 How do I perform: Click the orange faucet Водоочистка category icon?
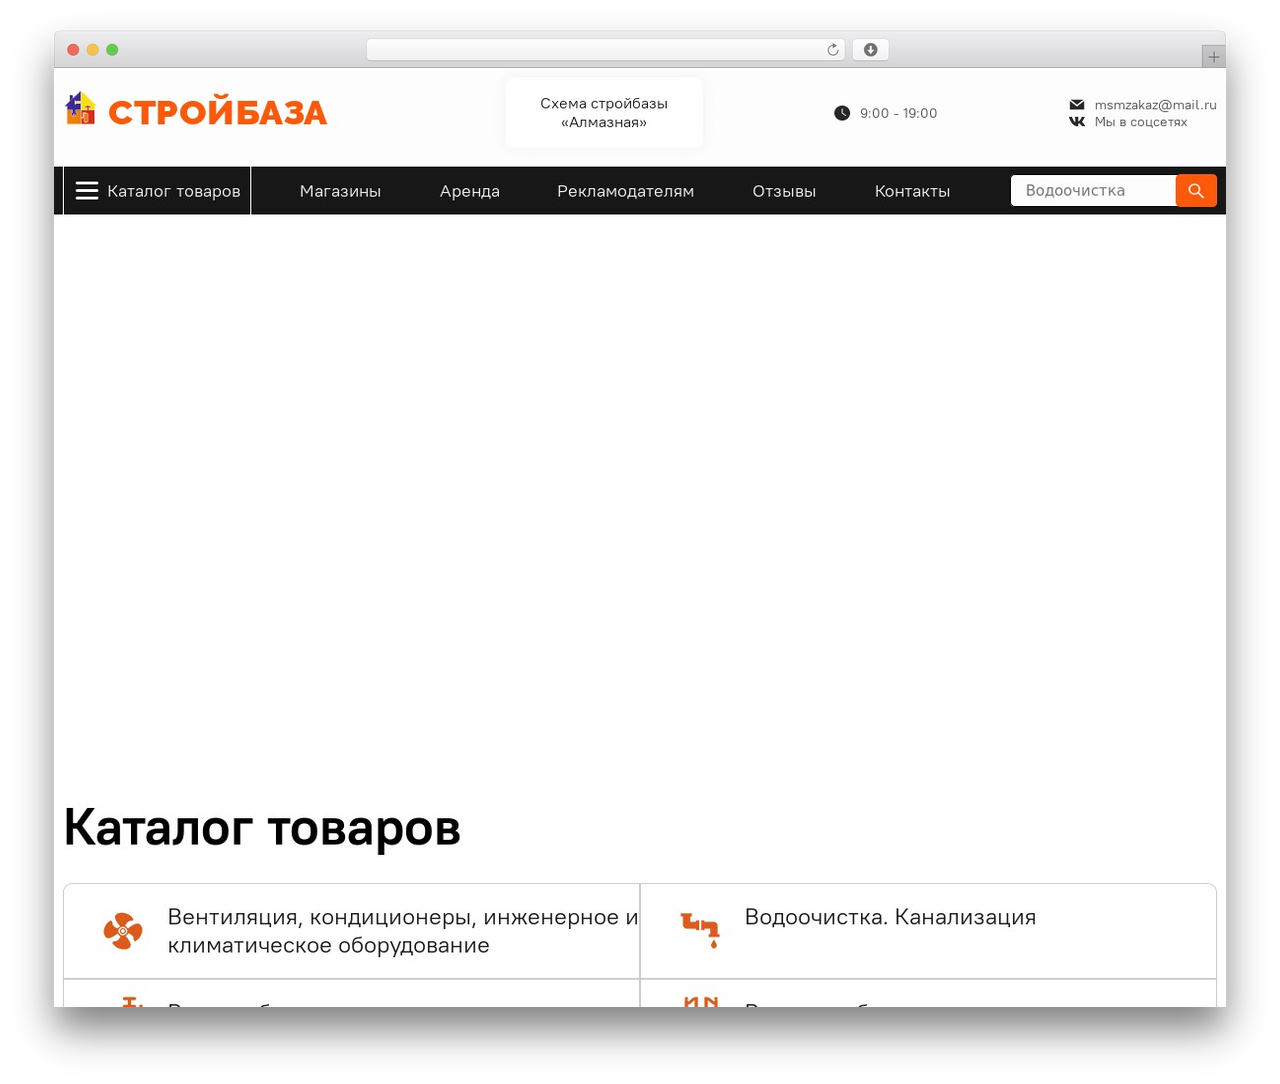(700, 930)
